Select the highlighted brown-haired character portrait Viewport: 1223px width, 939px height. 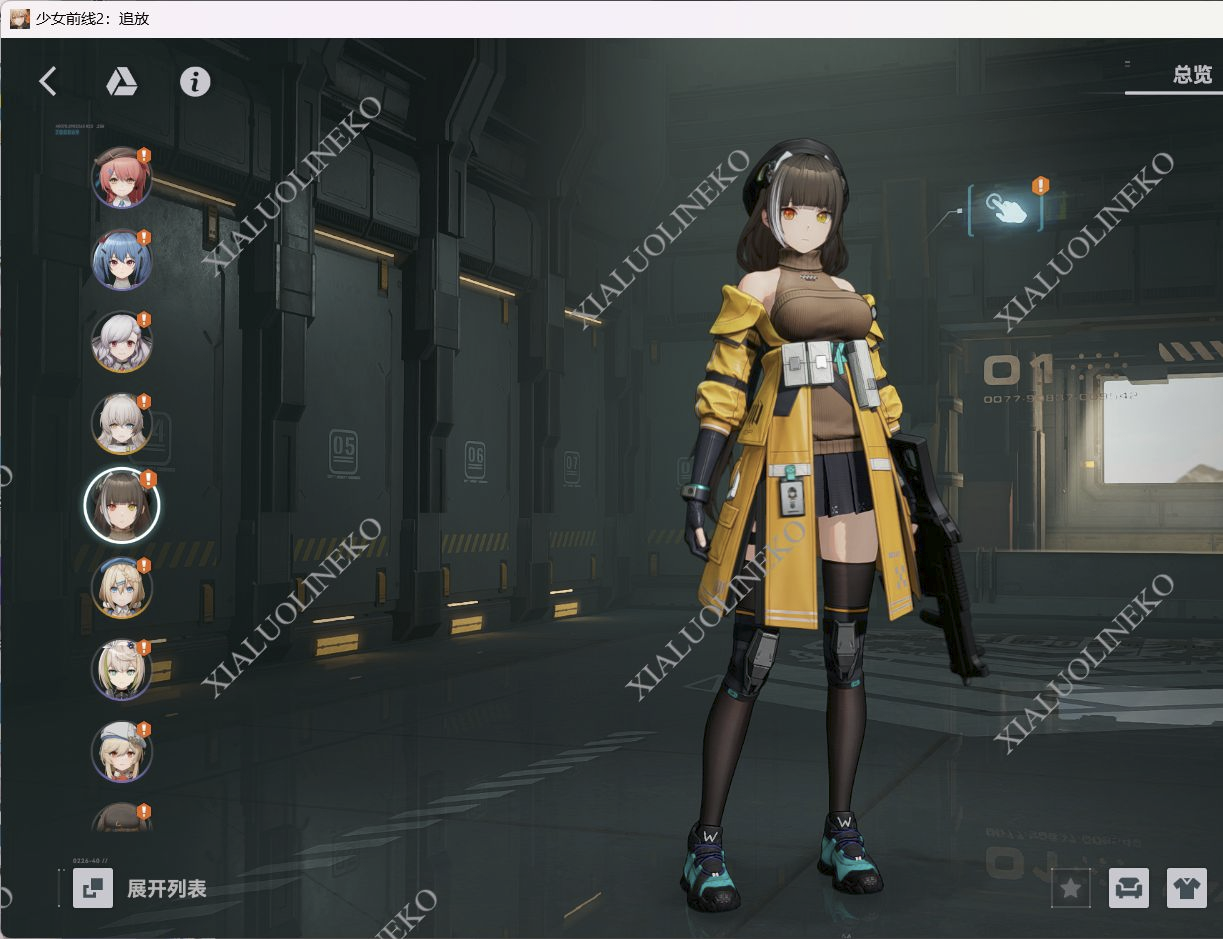(x=122, y=505)
